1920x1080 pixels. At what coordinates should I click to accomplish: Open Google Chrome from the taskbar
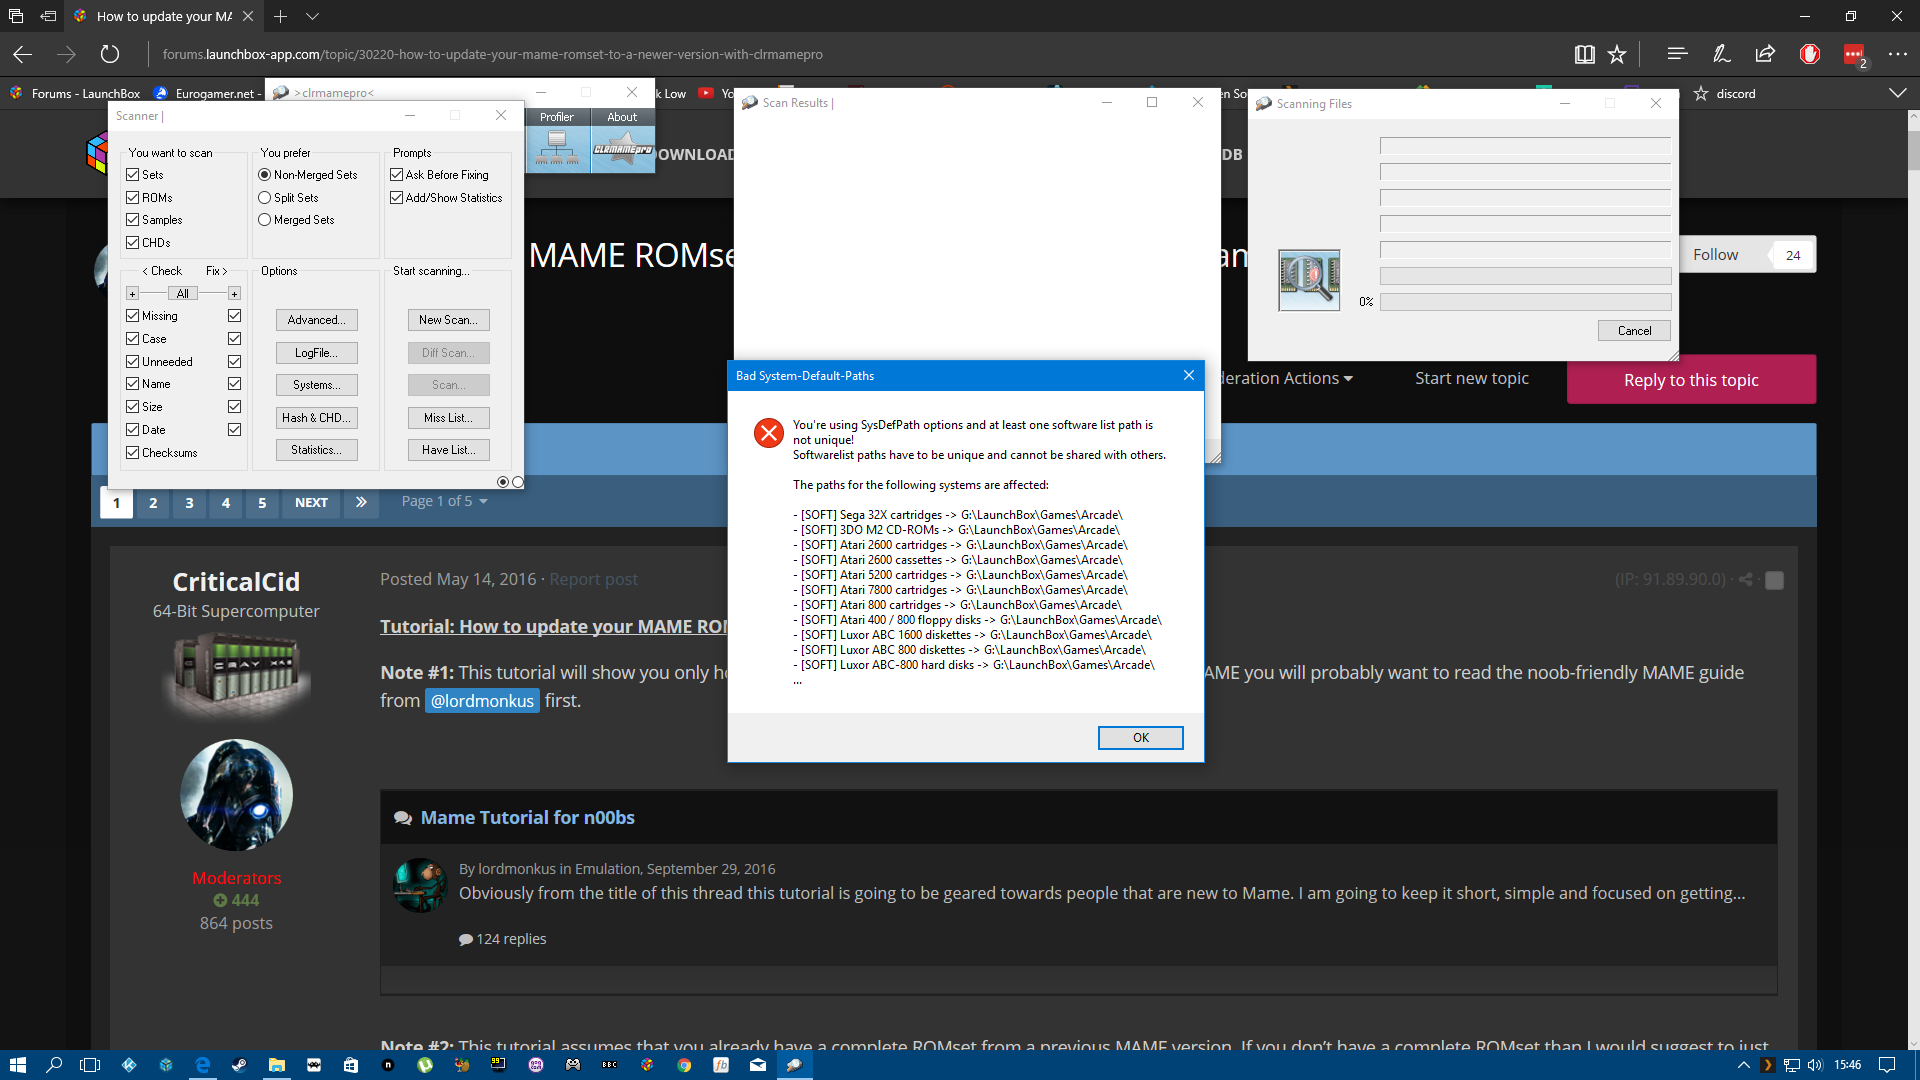pyautogui.click(x=684, y=1065)
